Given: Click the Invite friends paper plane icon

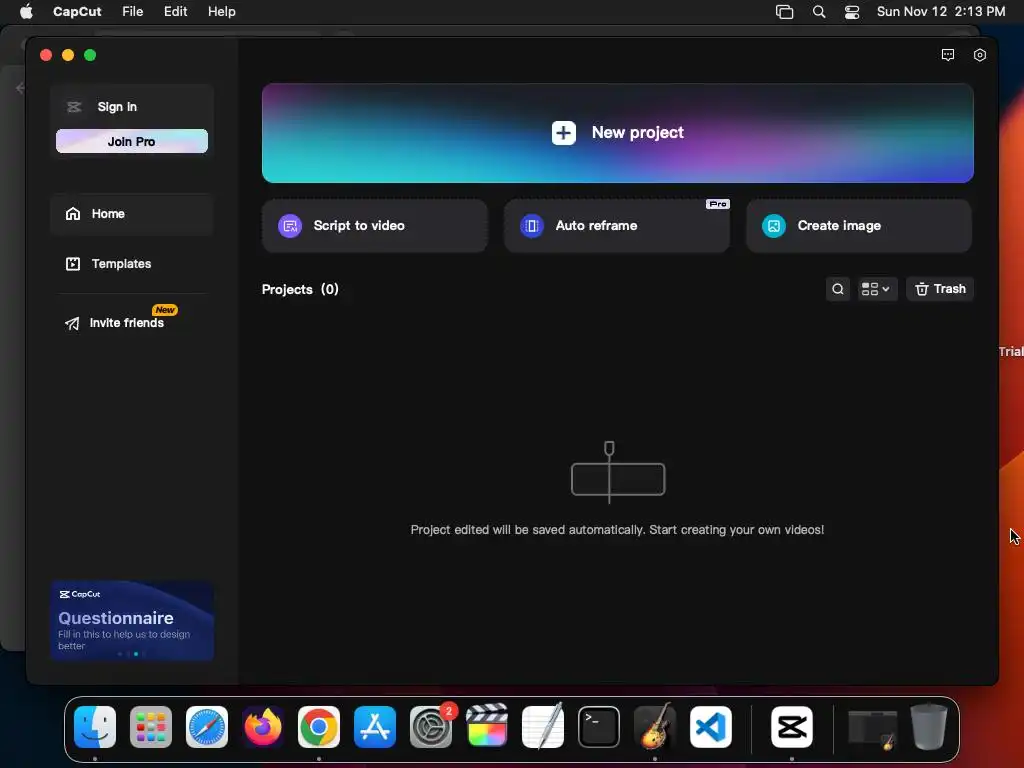Looking at the screenshot, I should (x=72, y=323).
